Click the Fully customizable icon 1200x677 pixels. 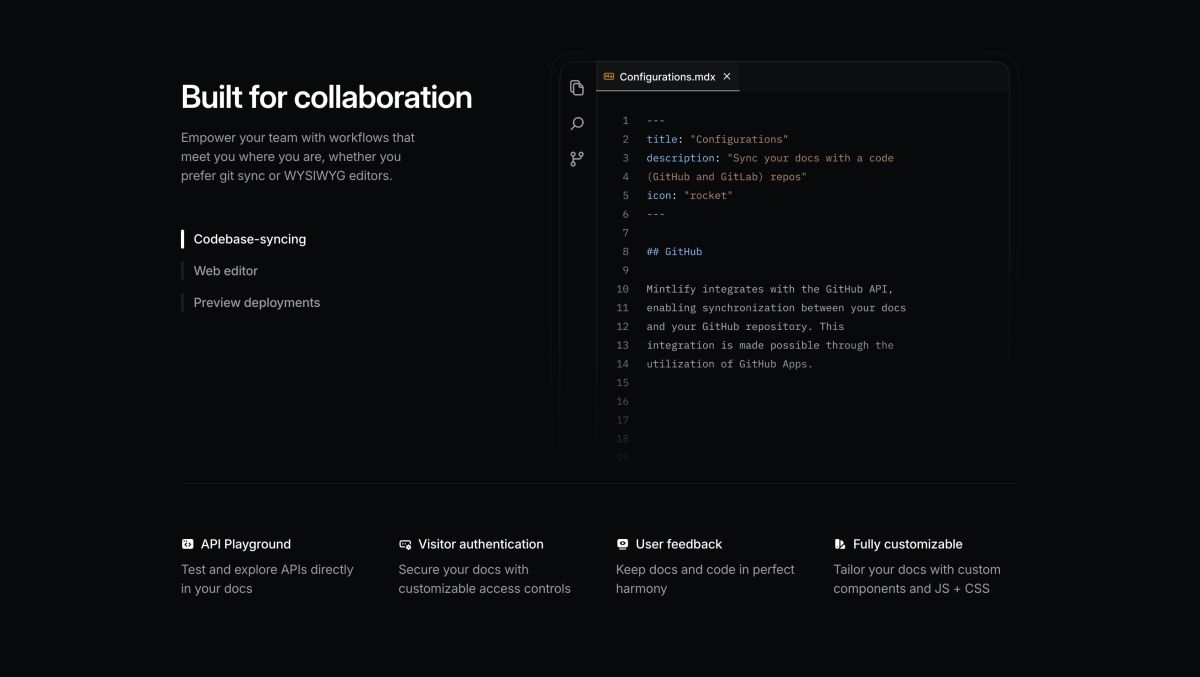coord(840,544)
